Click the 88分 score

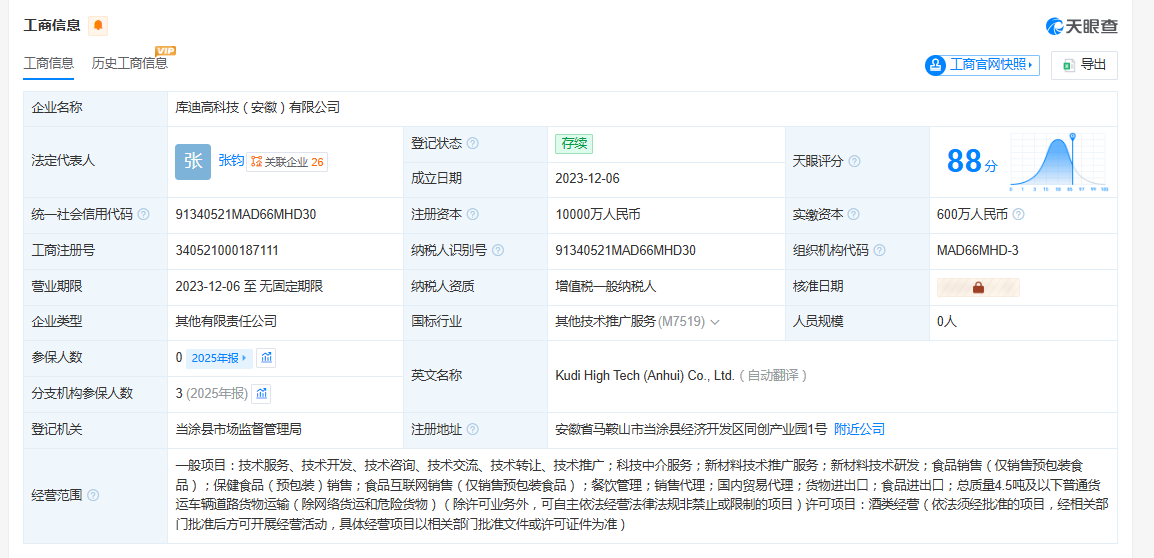[971, 161]
